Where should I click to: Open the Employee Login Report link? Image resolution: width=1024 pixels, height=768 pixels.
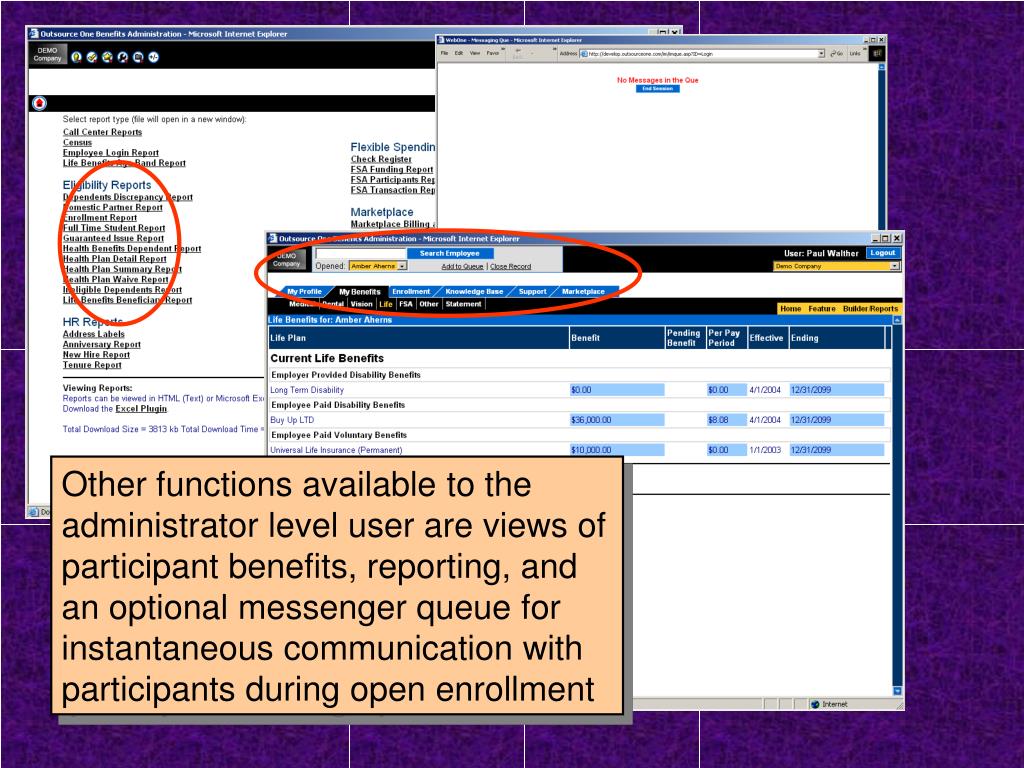click(x=110, y=152)
